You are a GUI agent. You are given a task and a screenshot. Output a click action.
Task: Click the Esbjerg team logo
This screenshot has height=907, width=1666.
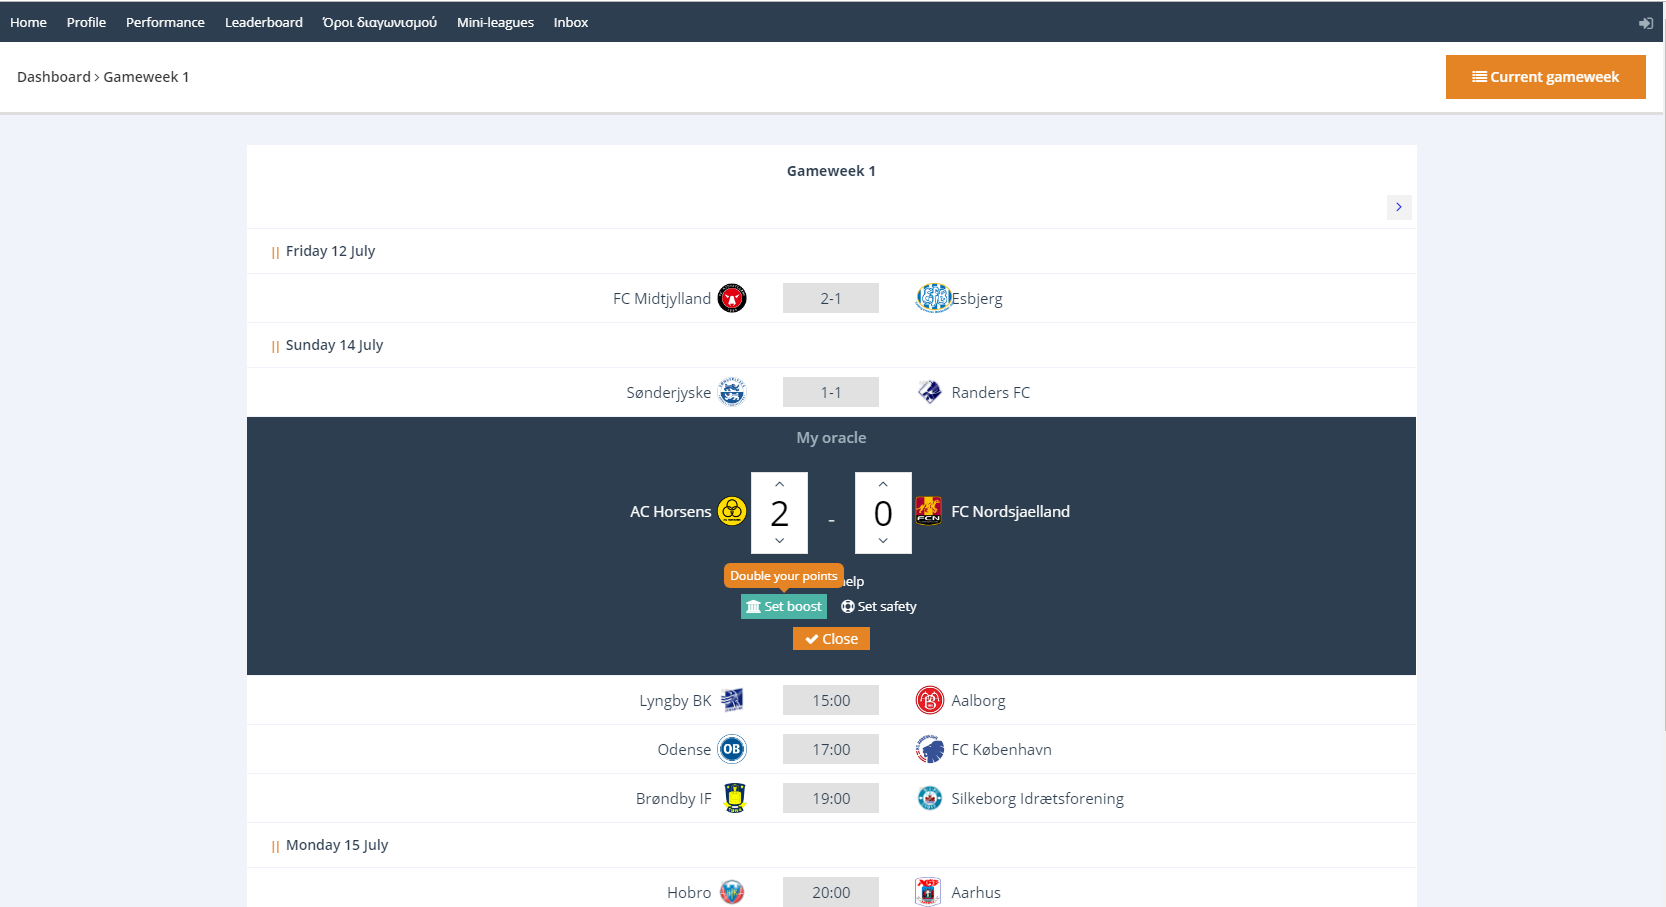click(933, 298)
